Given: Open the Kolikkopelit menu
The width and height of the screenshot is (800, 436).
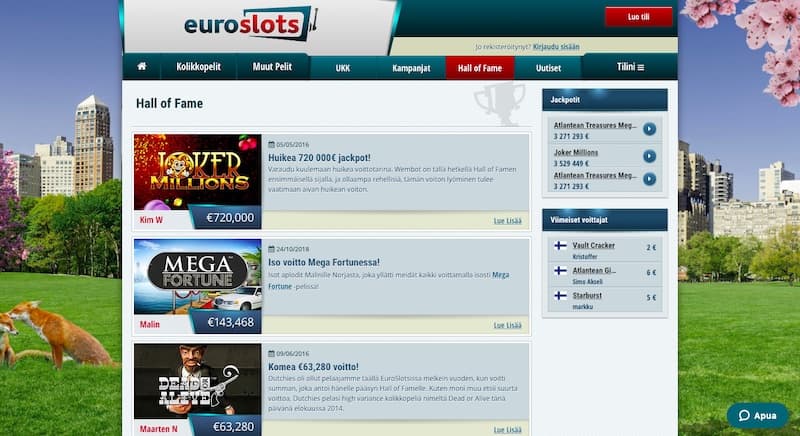Looking at the screenshot, I should point(198,67).
